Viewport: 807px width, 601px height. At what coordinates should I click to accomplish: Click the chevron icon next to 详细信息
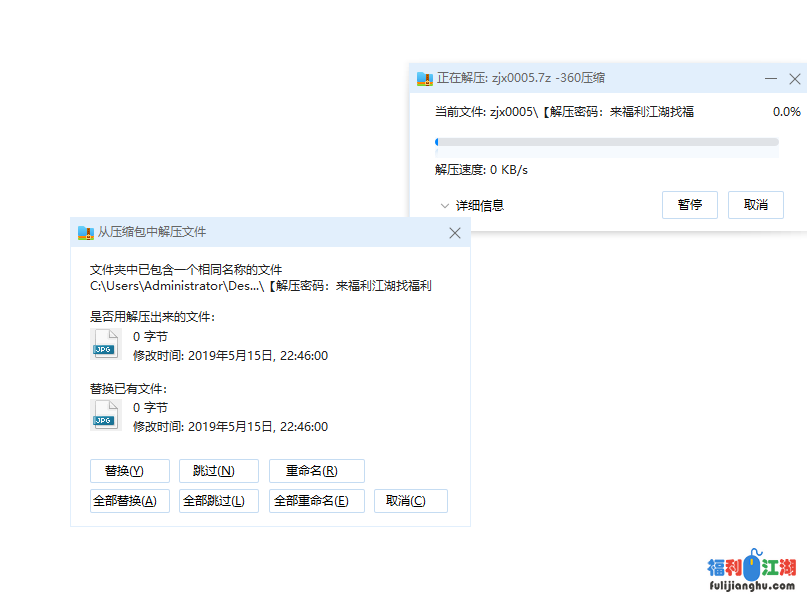pos(446,205)
